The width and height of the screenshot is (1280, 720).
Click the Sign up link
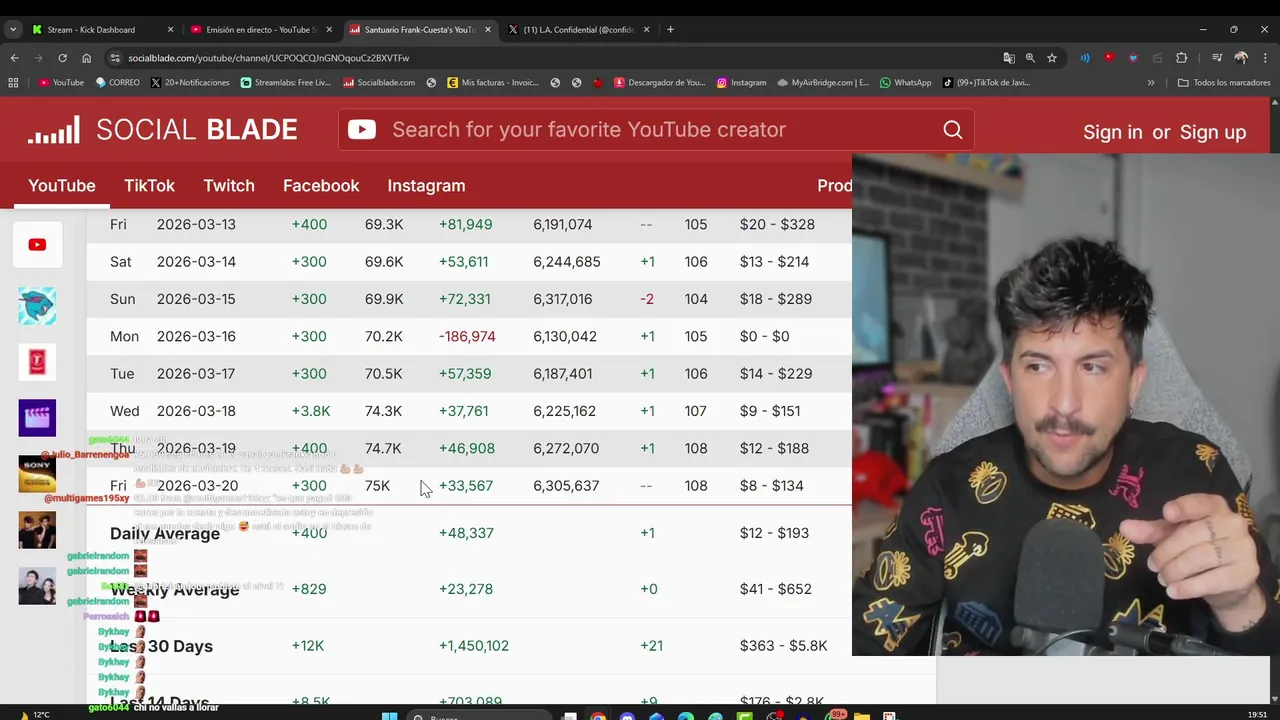click(1213, 132)
